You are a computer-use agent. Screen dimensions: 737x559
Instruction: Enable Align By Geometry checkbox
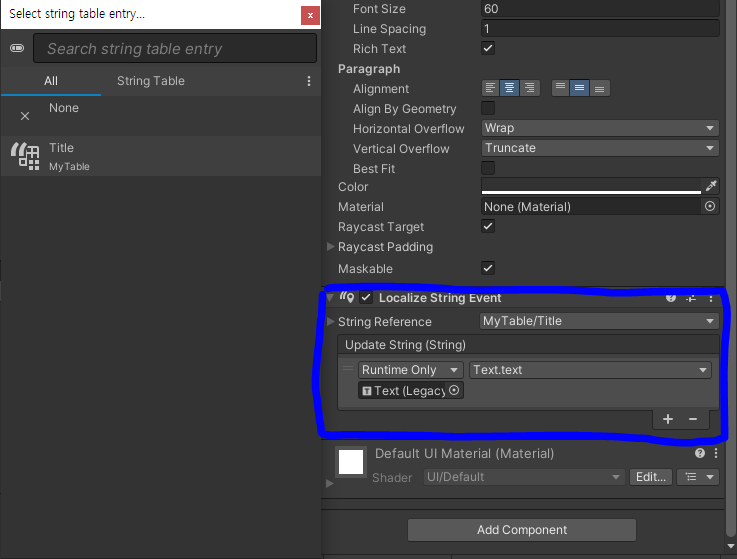[488, 108]
